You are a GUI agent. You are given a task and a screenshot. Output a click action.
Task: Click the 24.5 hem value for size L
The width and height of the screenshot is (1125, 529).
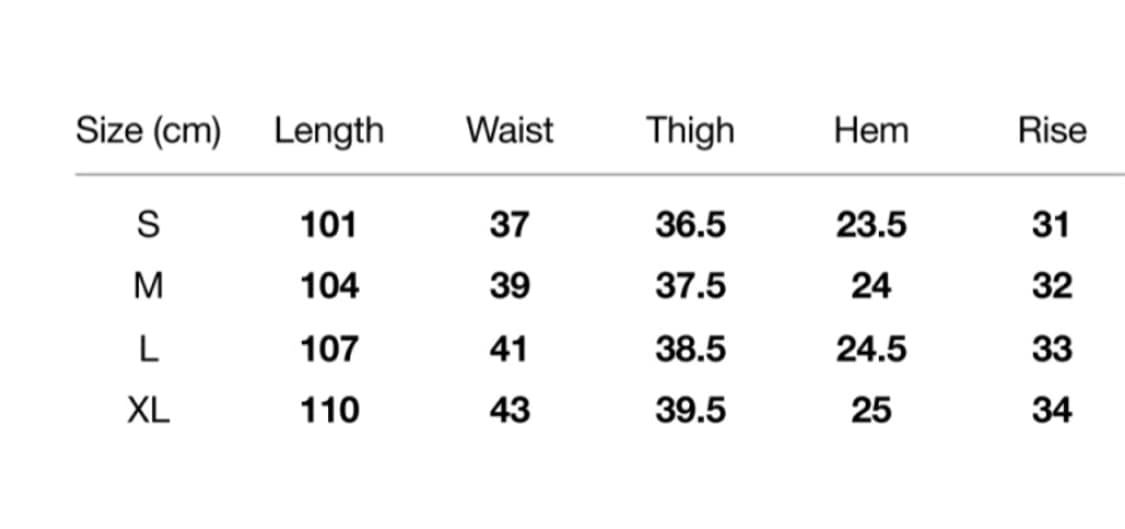871,349
